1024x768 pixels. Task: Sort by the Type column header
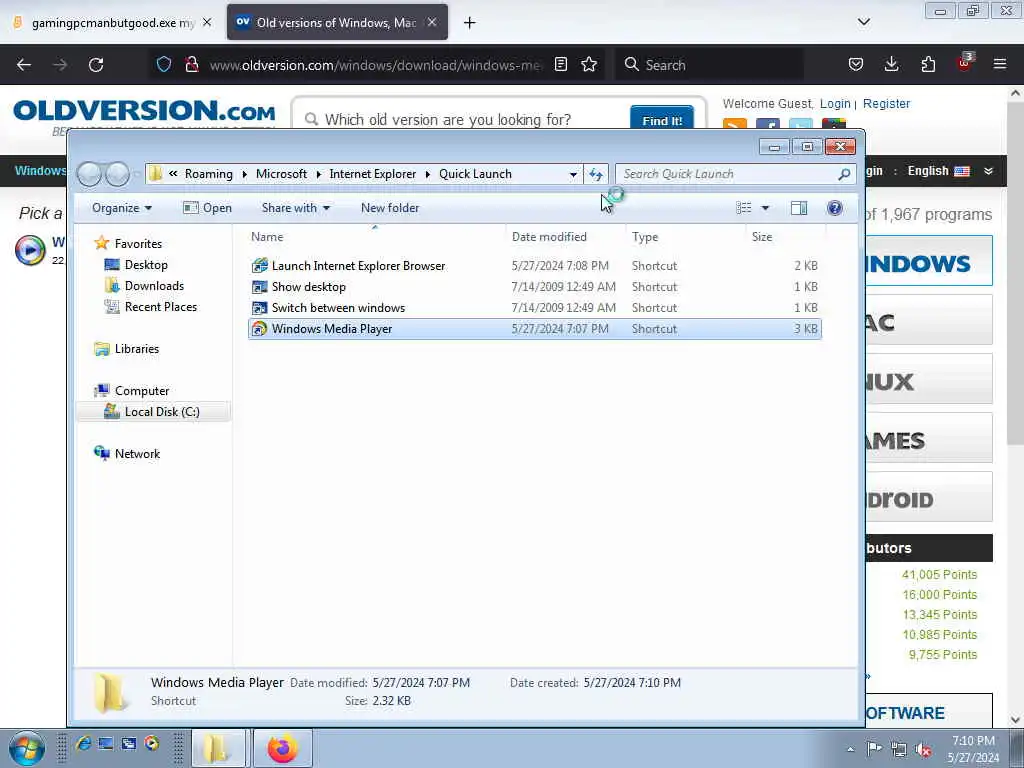coord(685,236)
